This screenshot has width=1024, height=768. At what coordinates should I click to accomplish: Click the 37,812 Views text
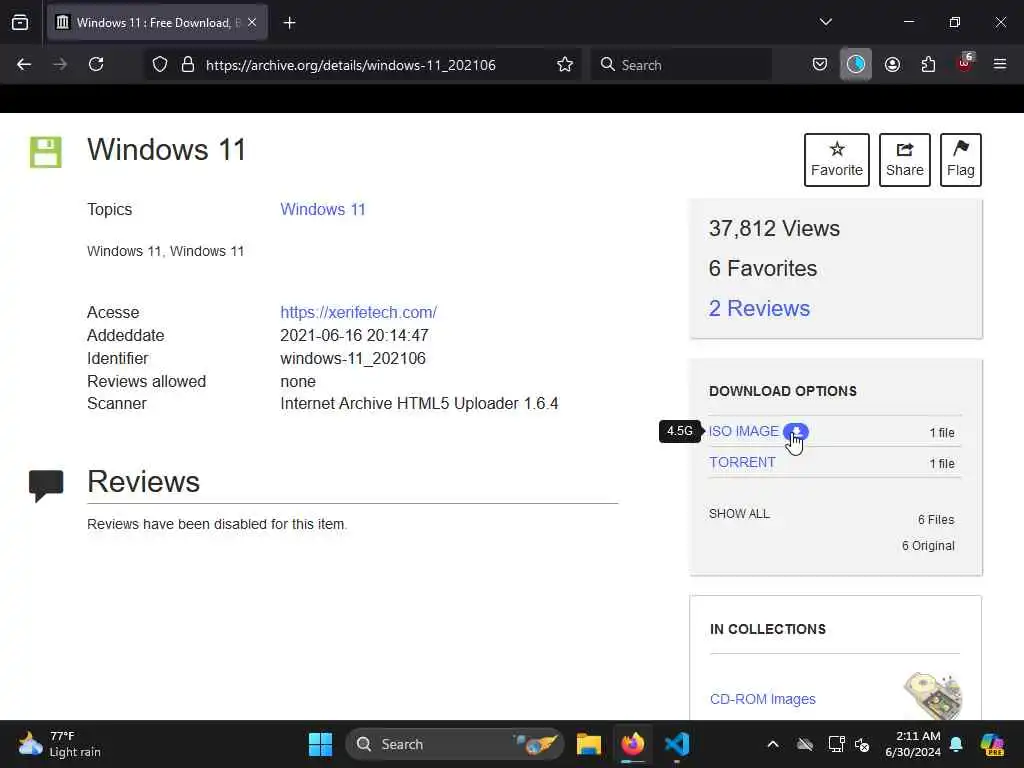774,229
